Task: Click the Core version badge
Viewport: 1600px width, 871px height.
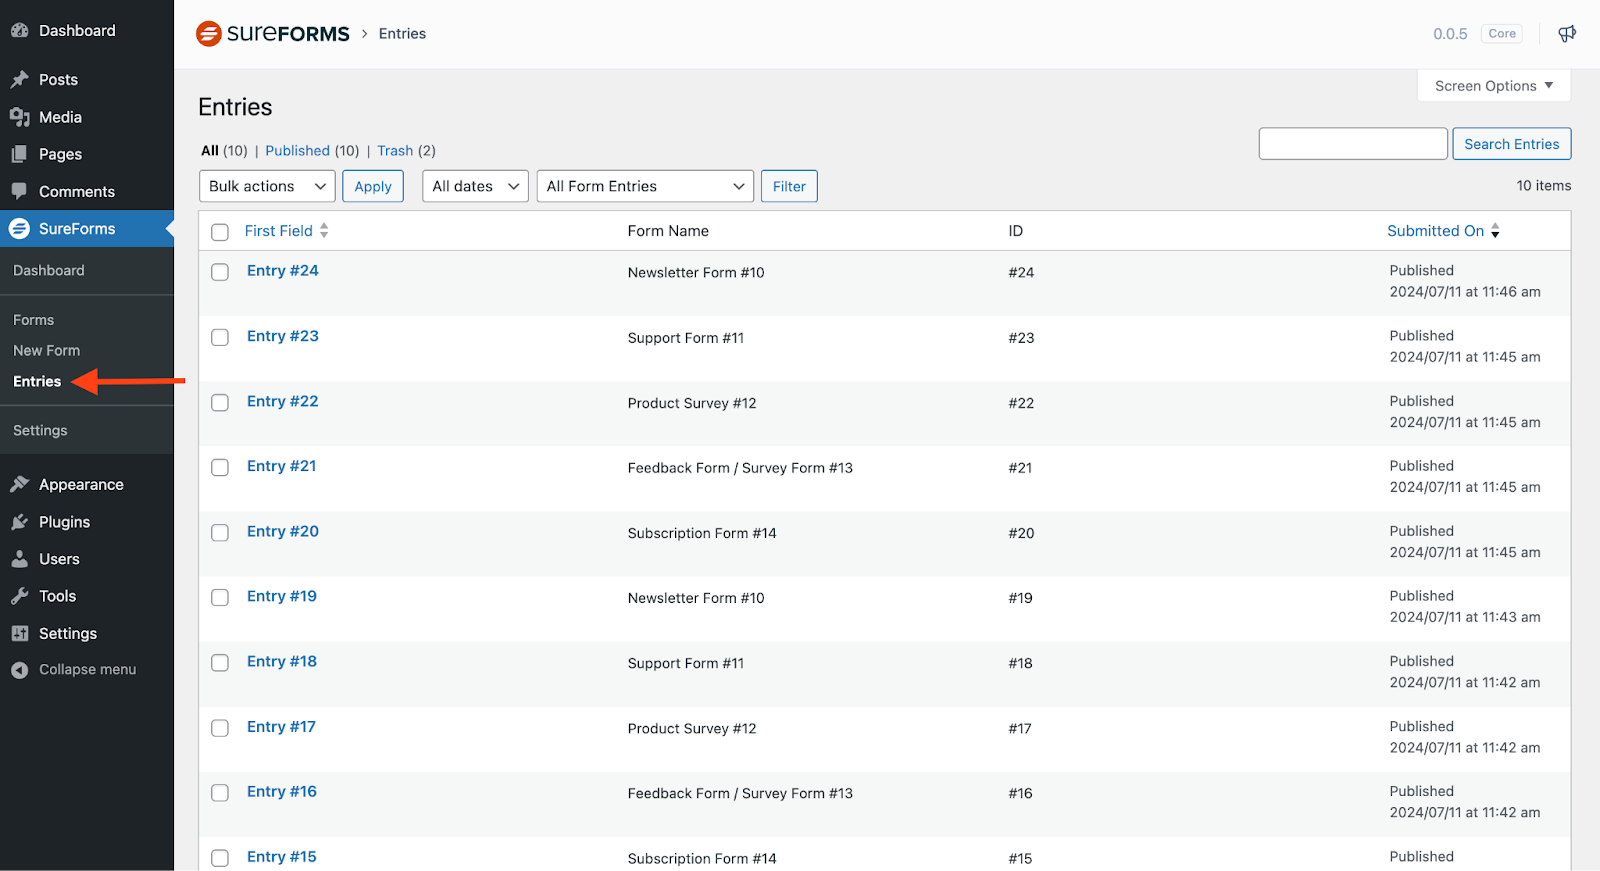Action: pyautogui.click(x=1502, y=34)
